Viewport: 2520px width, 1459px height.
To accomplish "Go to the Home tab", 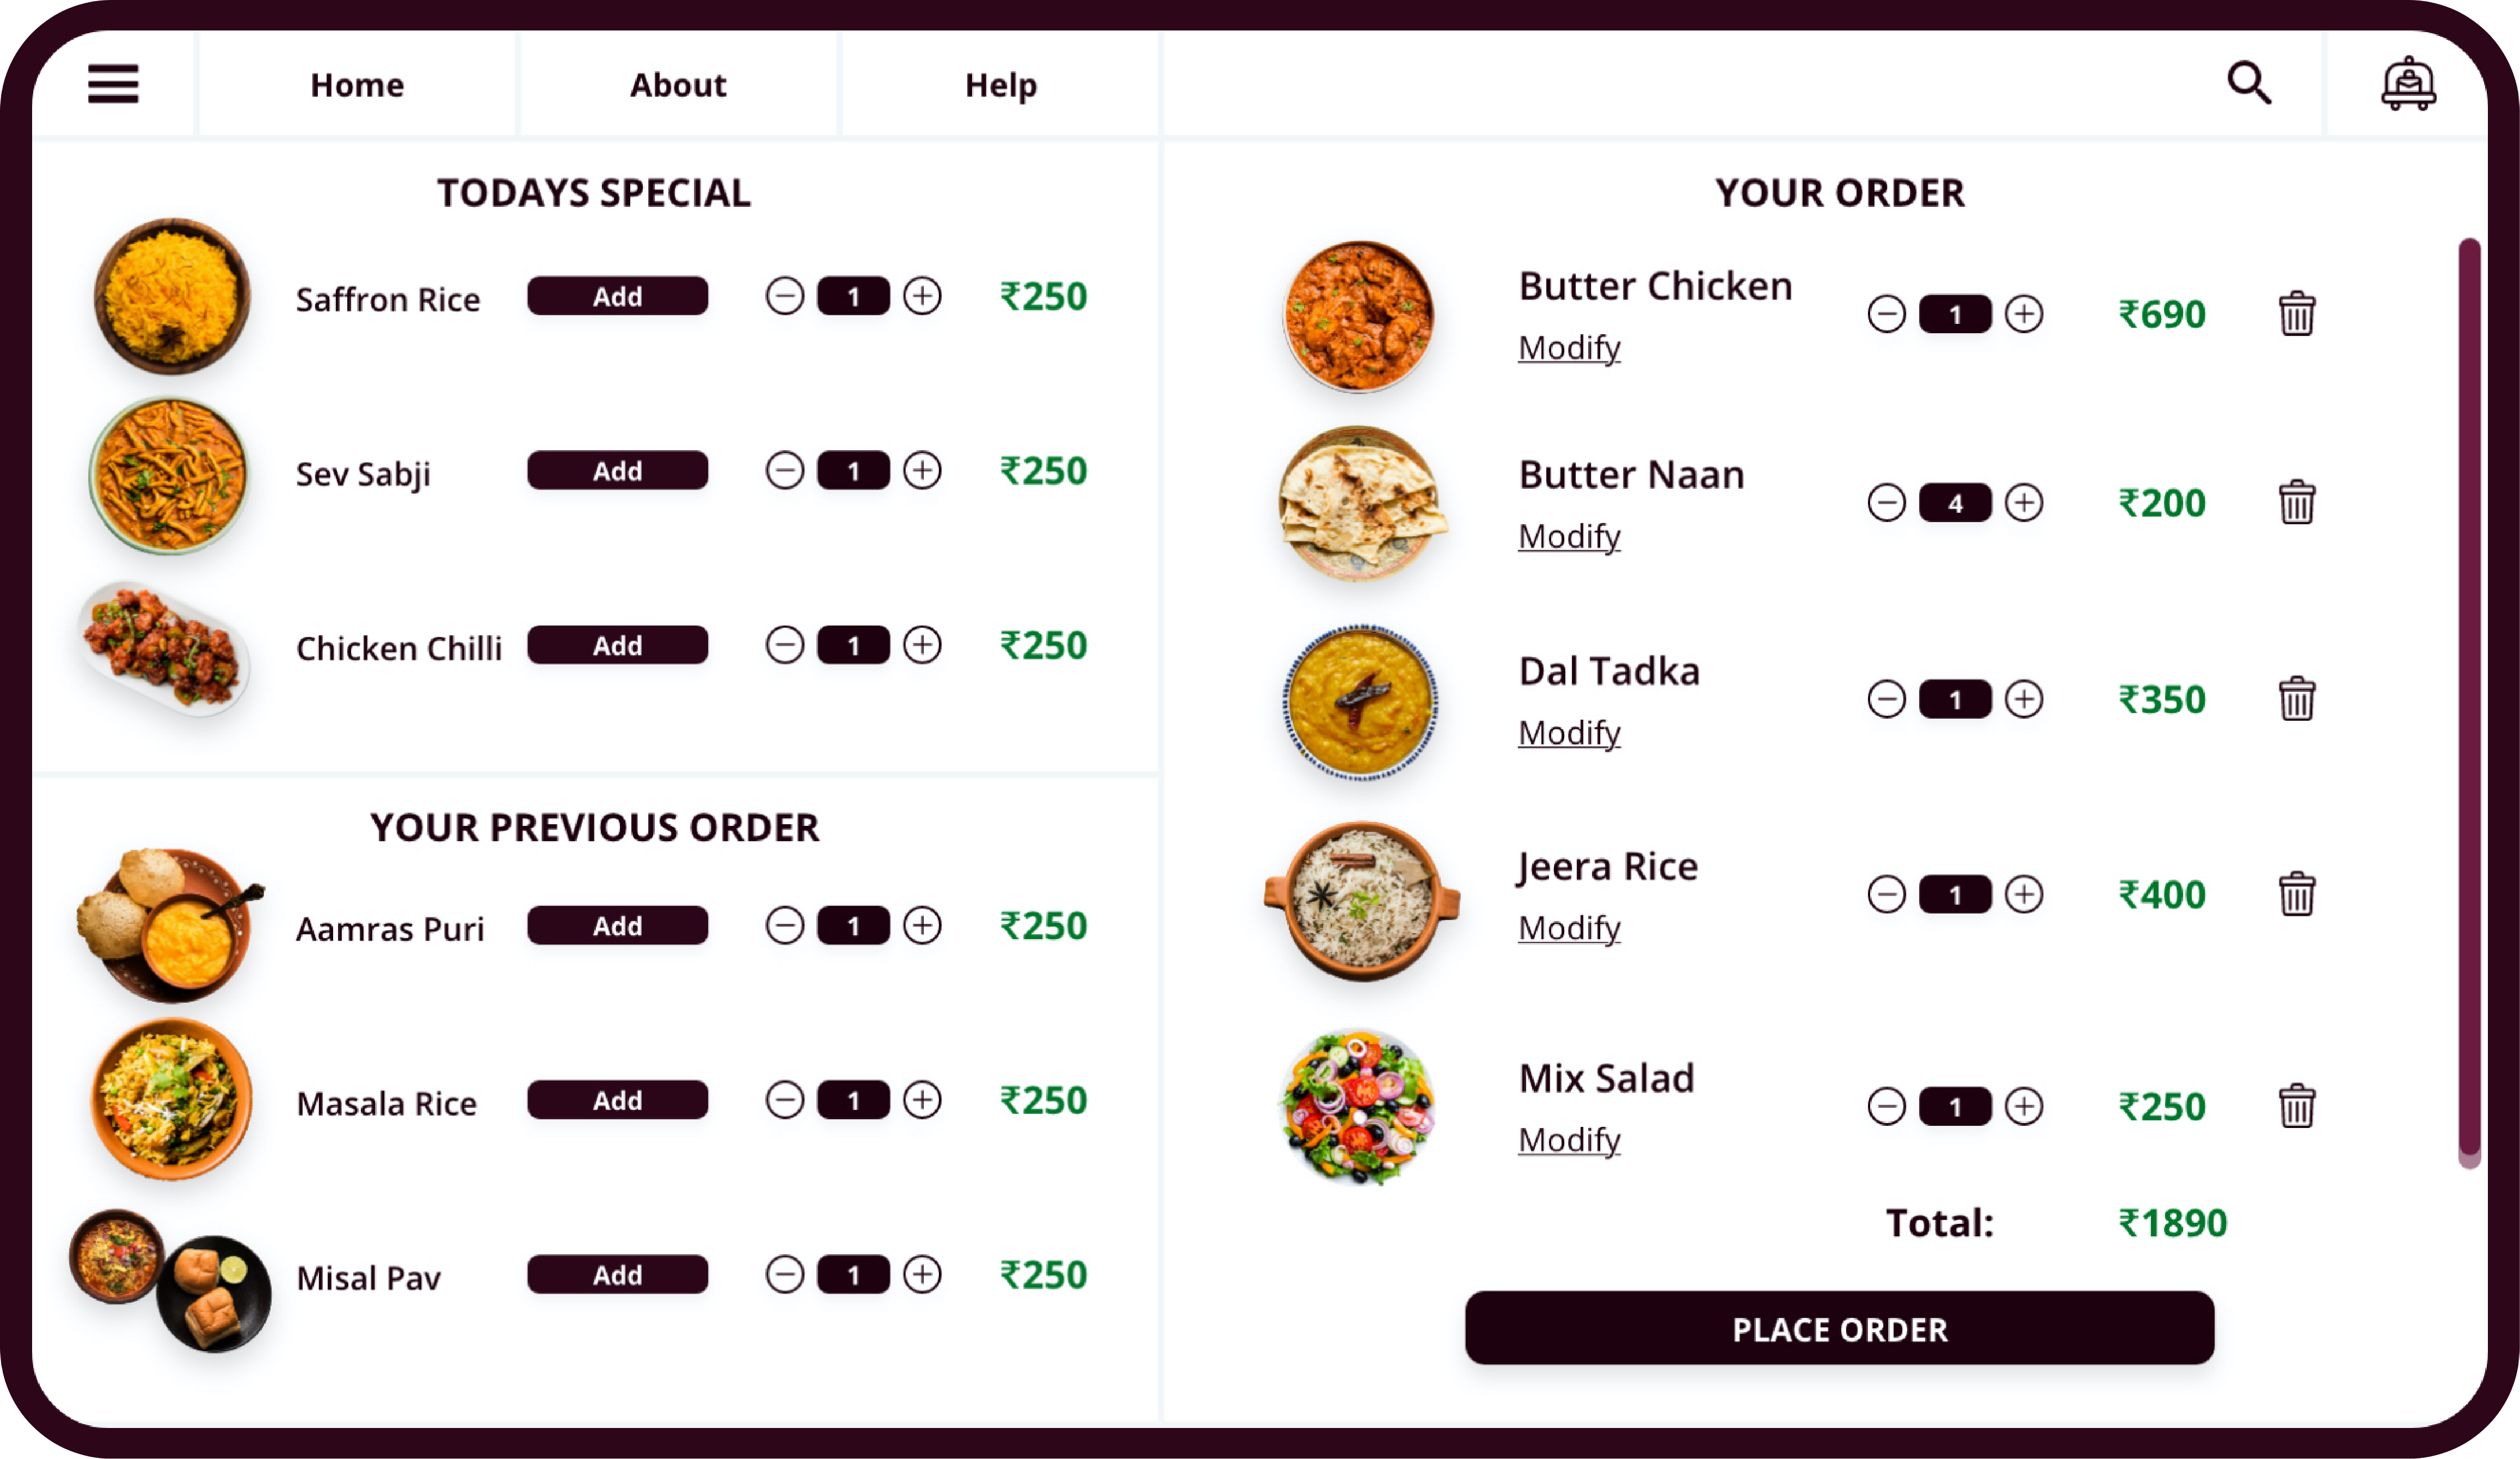I will tap(357, 85).
